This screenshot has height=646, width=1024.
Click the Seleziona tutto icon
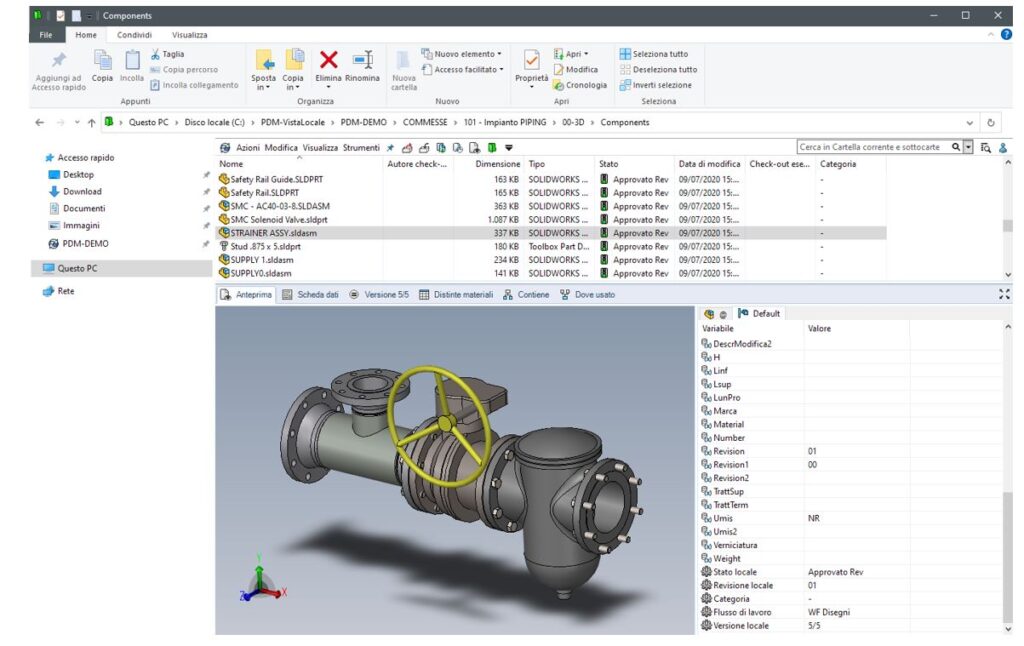point(625,54)
